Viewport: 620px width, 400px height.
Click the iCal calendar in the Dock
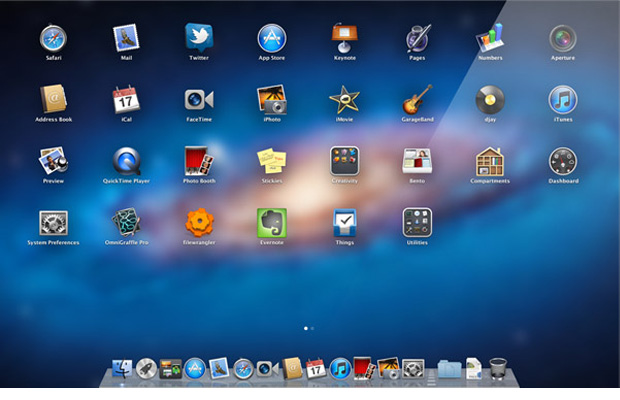tap(316, 368)
